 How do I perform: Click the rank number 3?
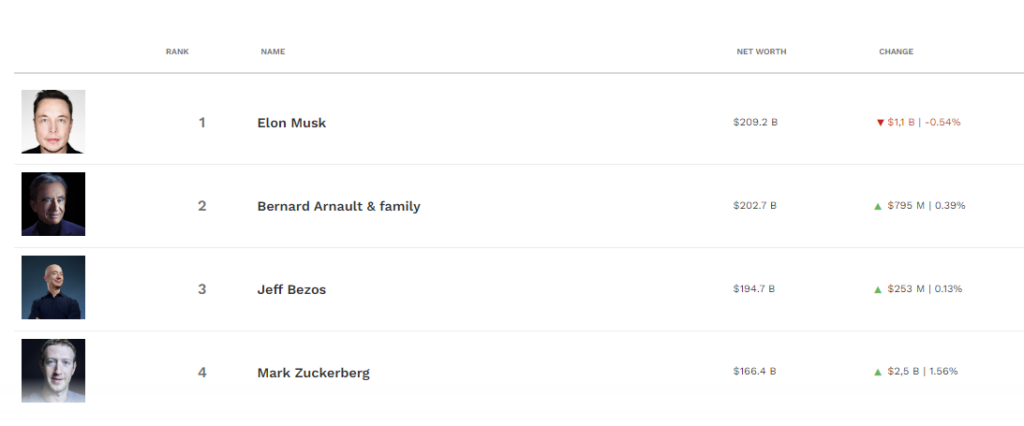click(202, 289)
